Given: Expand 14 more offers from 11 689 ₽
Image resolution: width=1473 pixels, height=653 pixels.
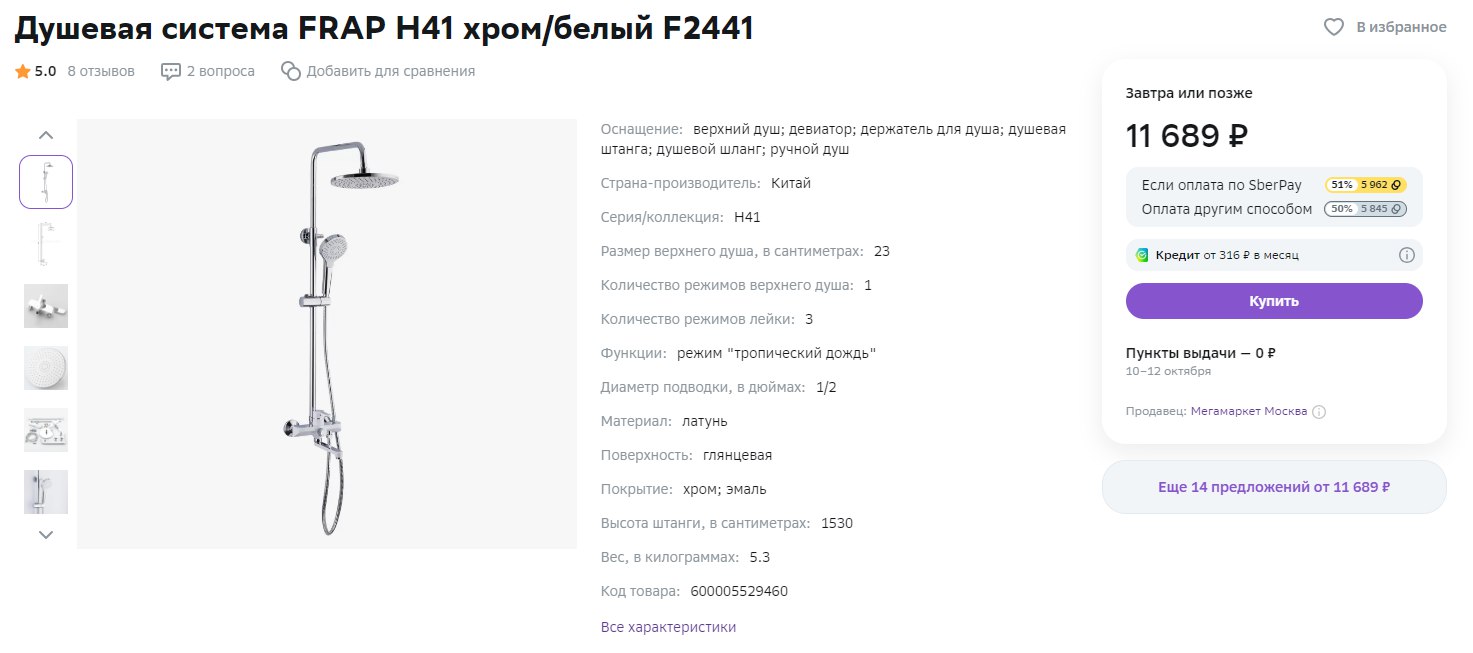Looking at the screenshot, I should click(1273, 487).
